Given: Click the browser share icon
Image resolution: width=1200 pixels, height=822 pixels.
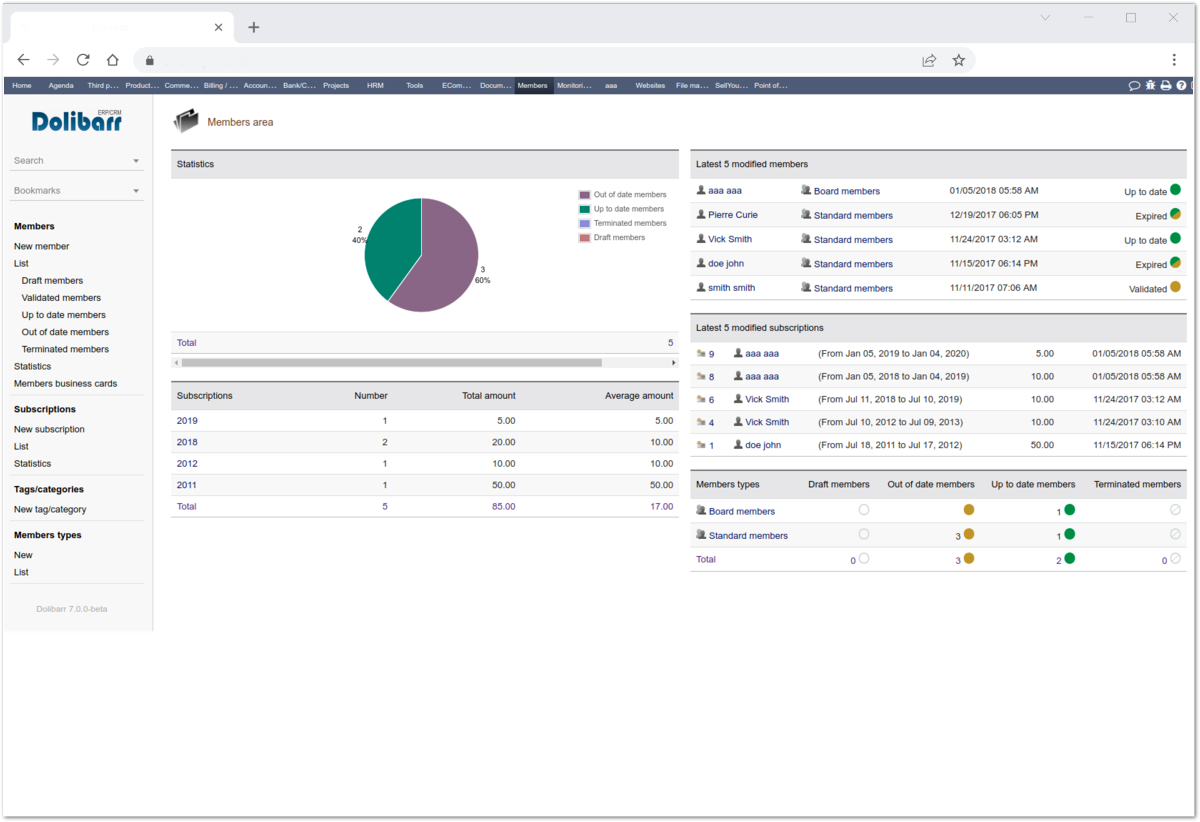Looking at the screenshot, I should point(929,60).
